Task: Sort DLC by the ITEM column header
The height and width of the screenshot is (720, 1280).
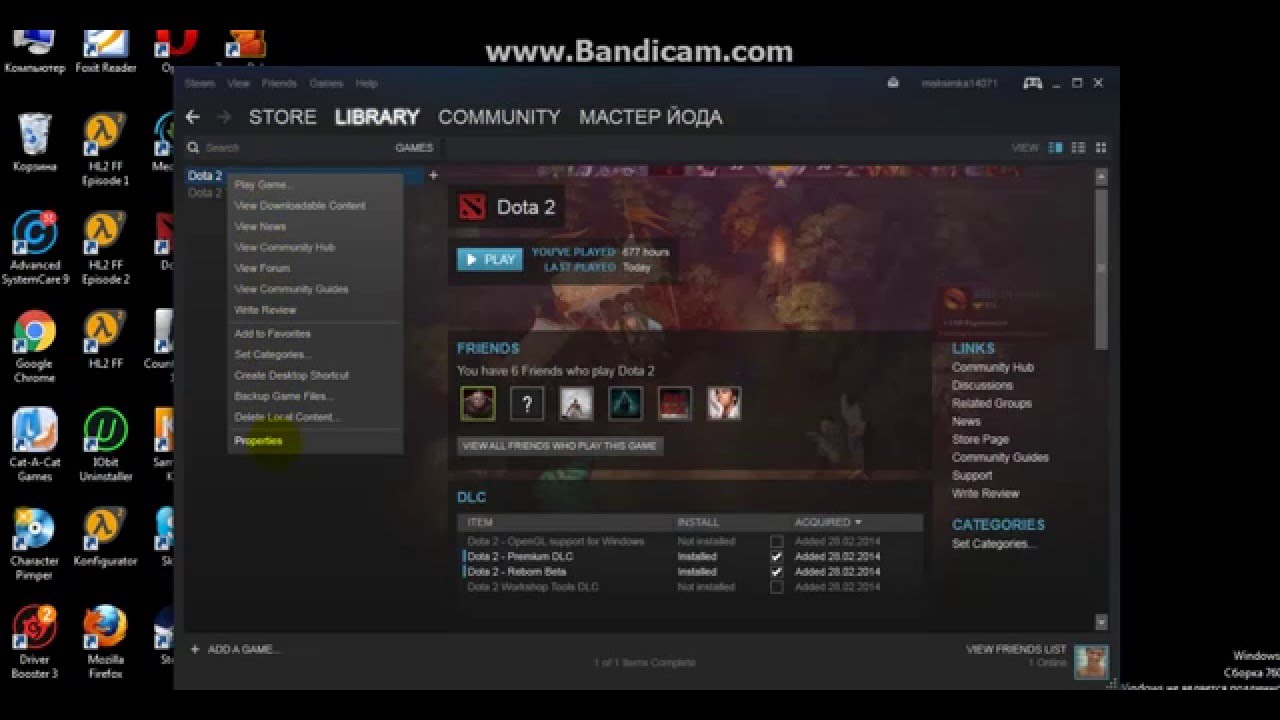Action: pyautogui.click(x=480, y=522)
